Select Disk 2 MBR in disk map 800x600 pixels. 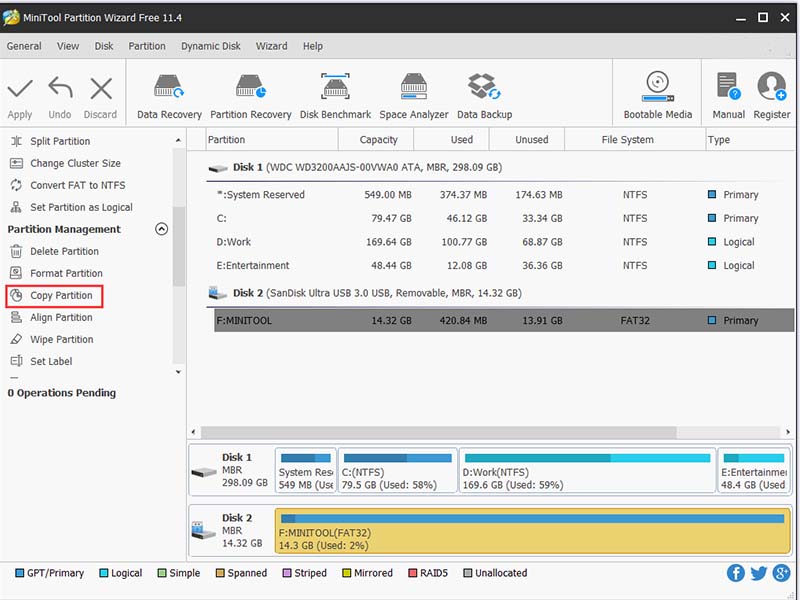[x=231, y=531]
